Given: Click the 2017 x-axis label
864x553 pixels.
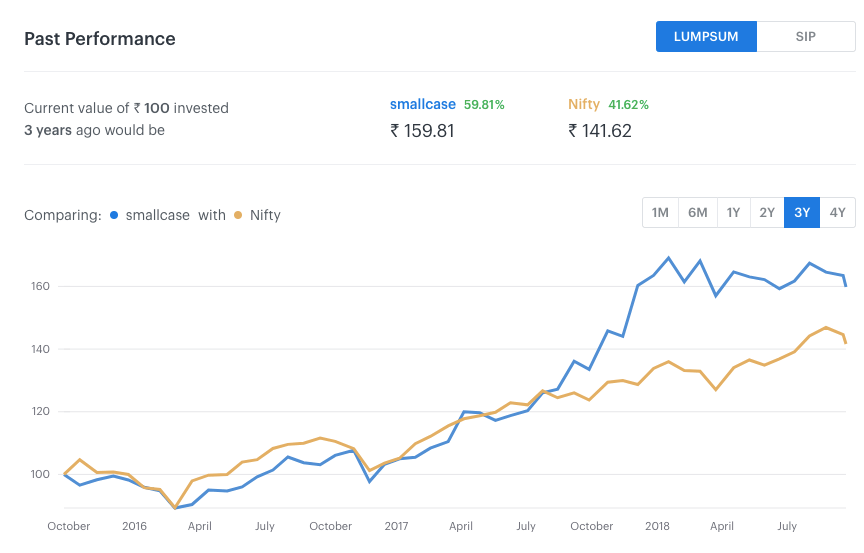Looking at the screenshot, I should (x=396, y=526).
